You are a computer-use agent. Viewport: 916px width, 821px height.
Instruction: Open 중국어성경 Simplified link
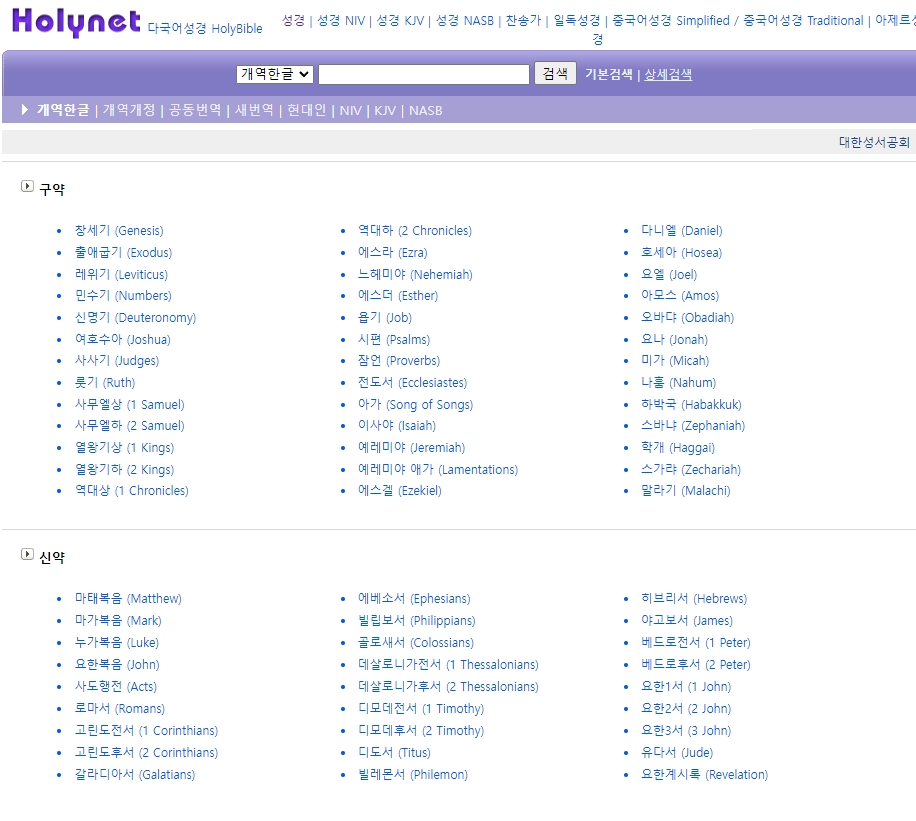671,20
